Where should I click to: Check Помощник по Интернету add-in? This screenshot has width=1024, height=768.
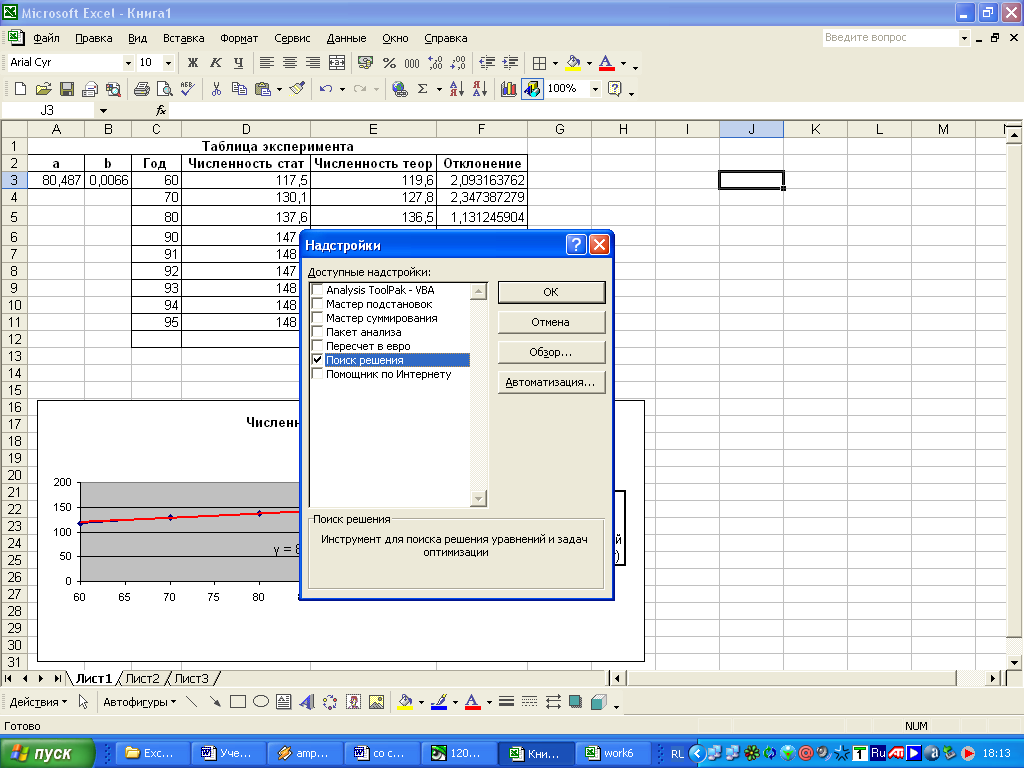click(317, 374)
